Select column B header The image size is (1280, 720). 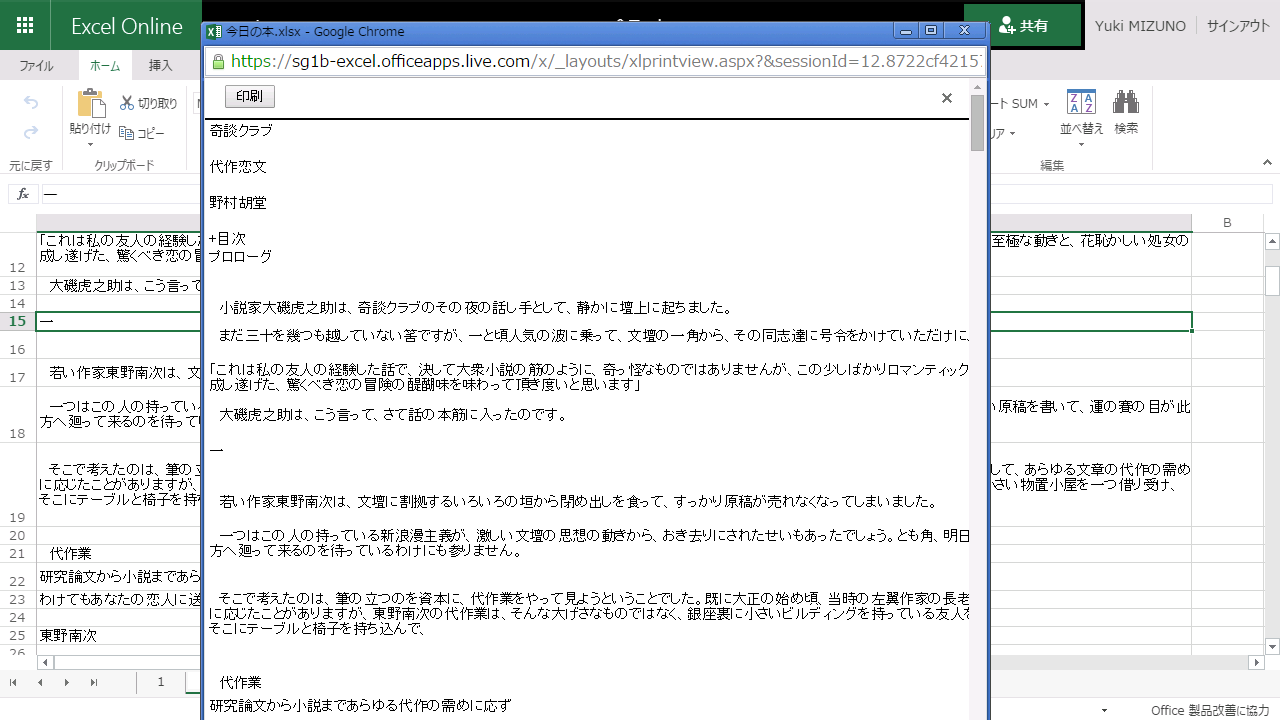pyautogui.click(x=1227, y=222)
